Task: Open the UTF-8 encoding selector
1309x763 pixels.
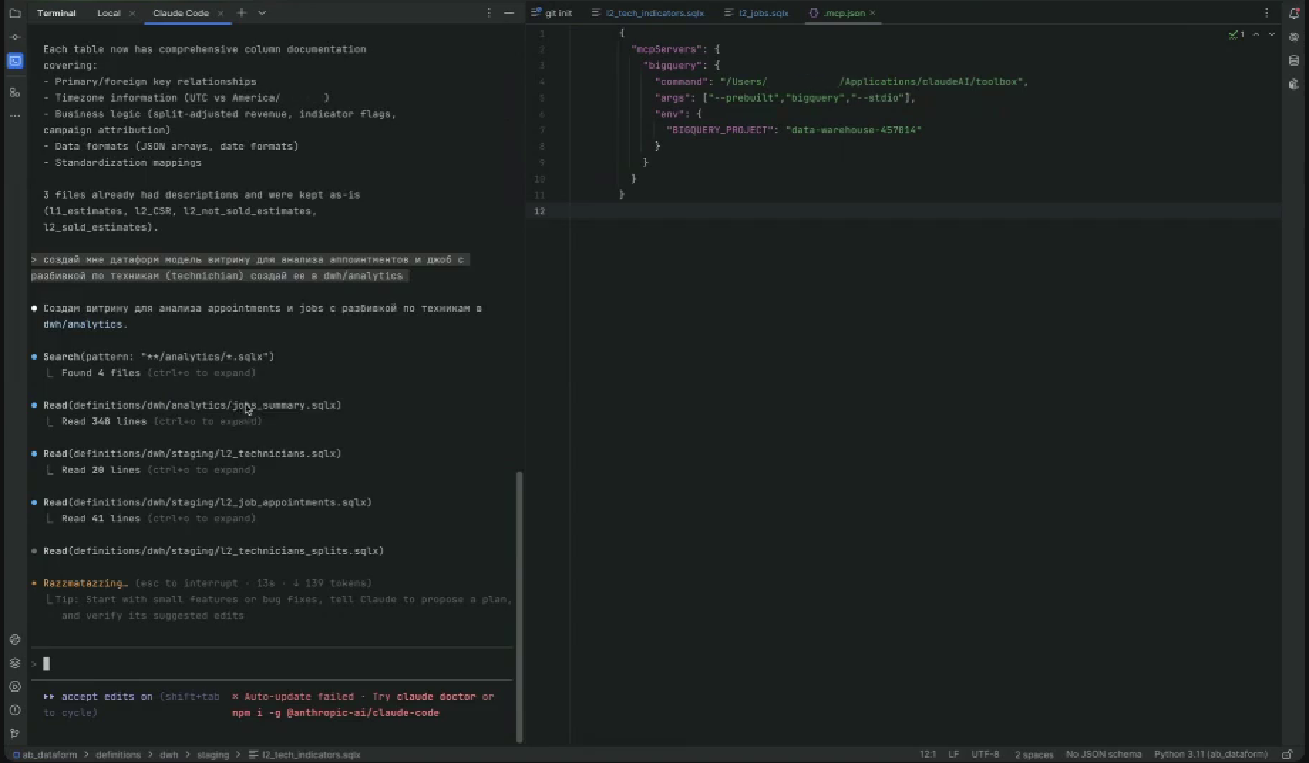Action: pyautogui.click(x=984, y=755)
